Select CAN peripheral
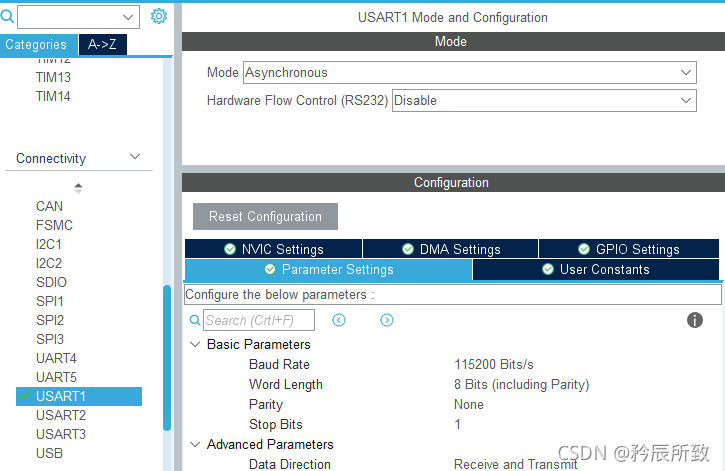This screenshot has height=471, width=725. pyautogui.click(x=49, y=206)
